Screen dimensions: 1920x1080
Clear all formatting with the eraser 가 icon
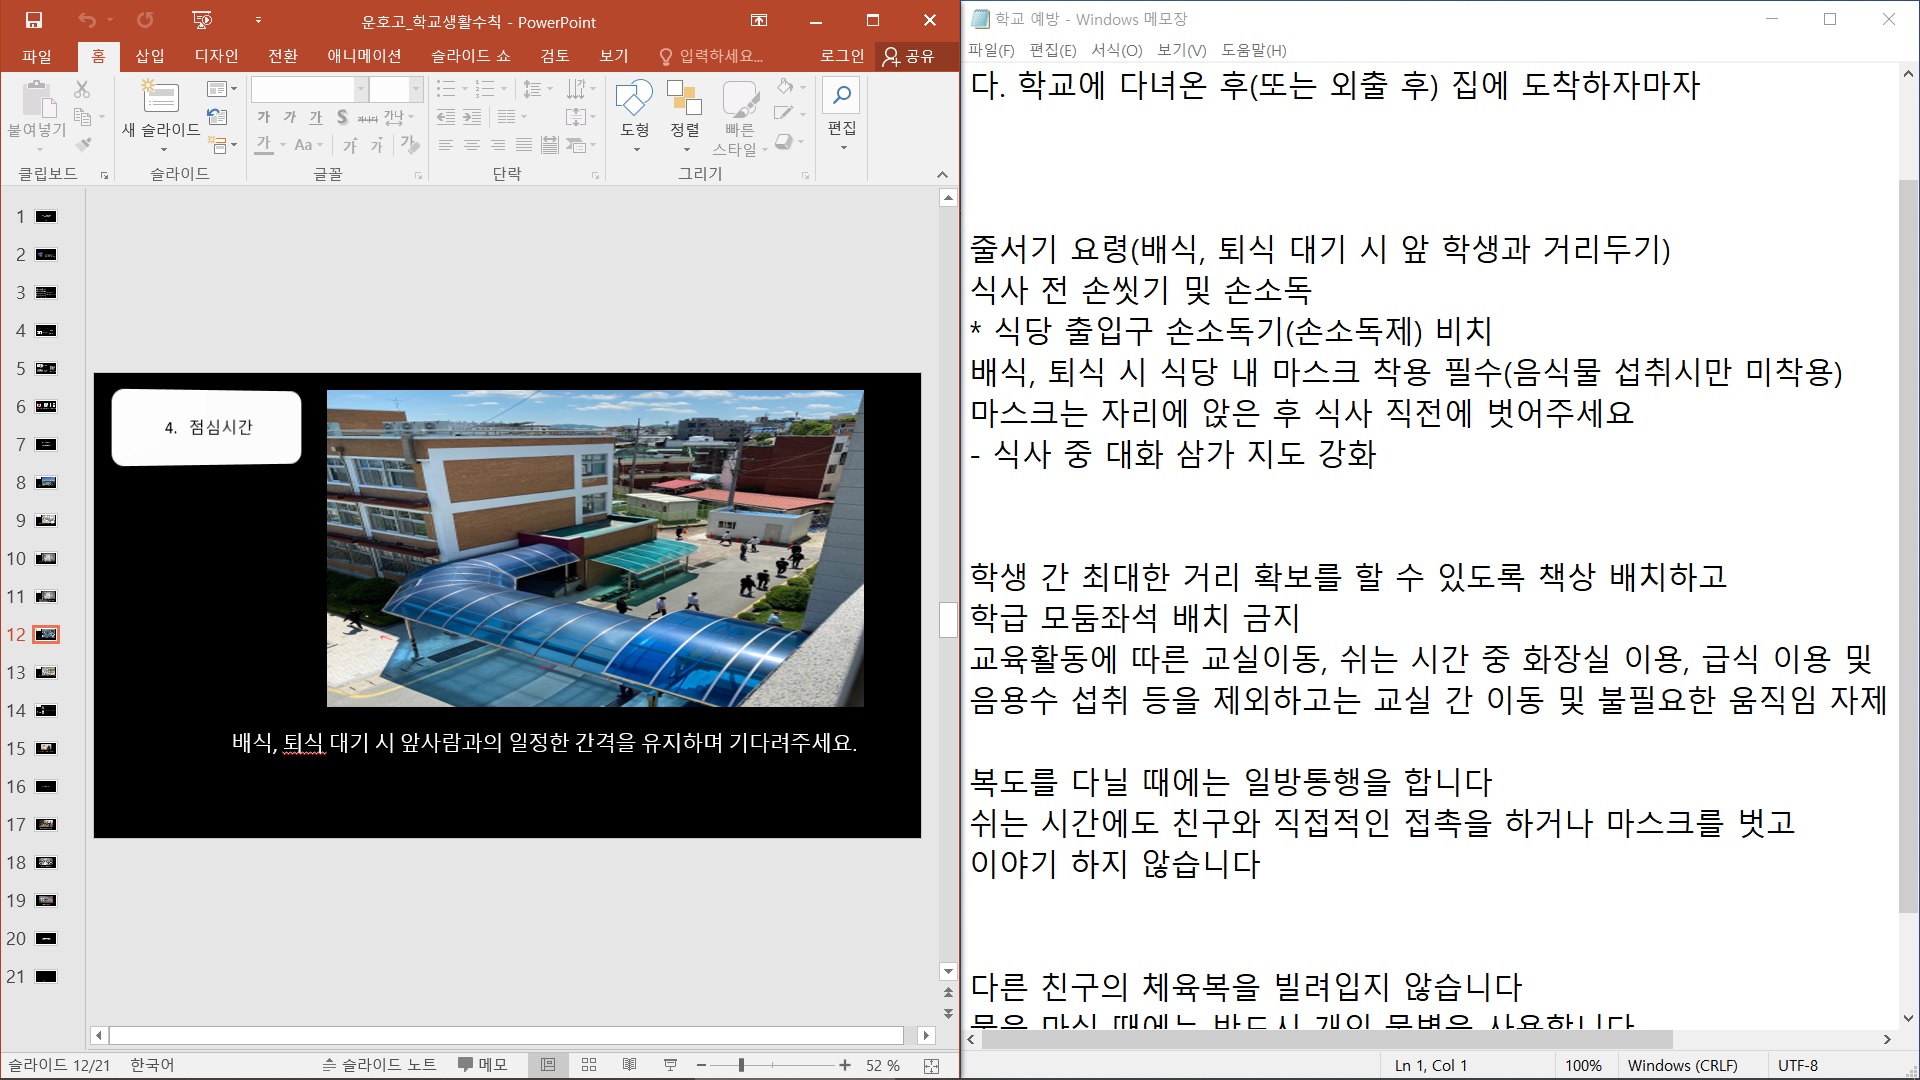pyautogui.click(x=410, y=146)
